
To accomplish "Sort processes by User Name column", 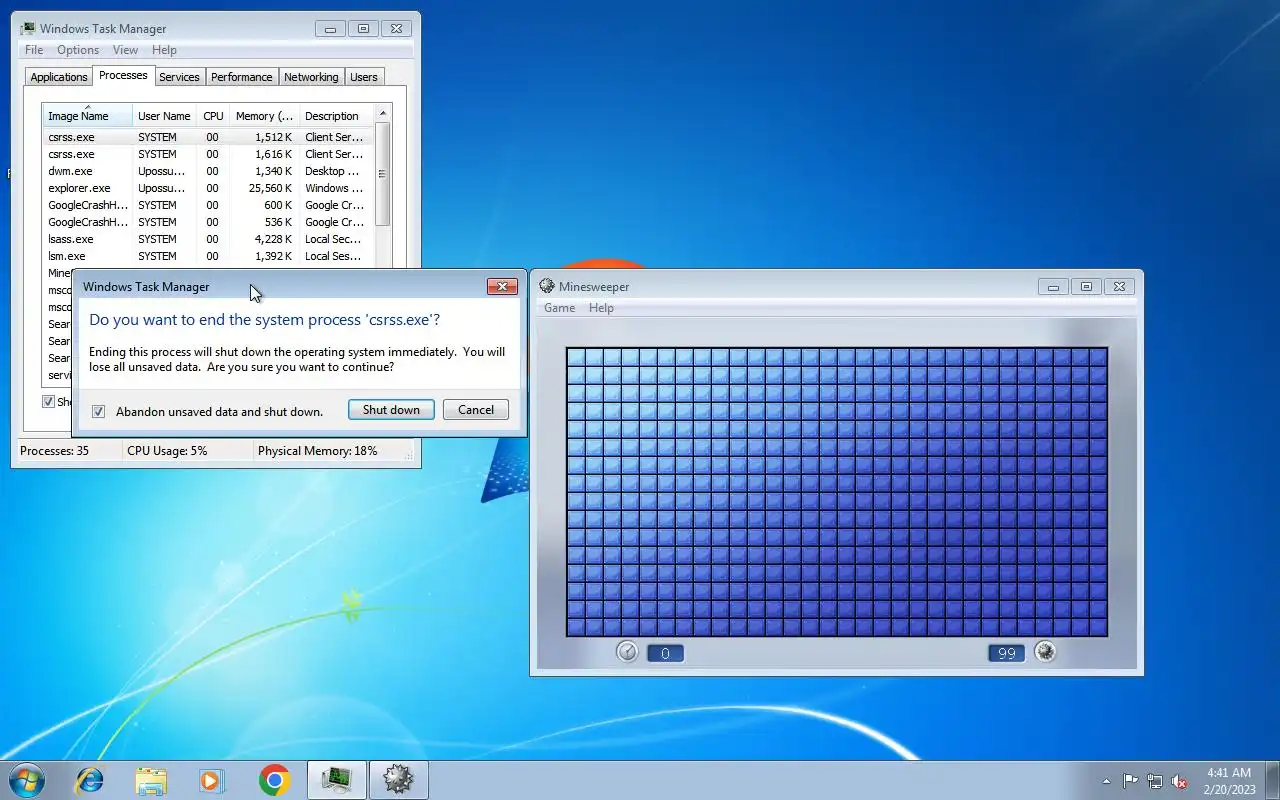I will coord(164,115).
